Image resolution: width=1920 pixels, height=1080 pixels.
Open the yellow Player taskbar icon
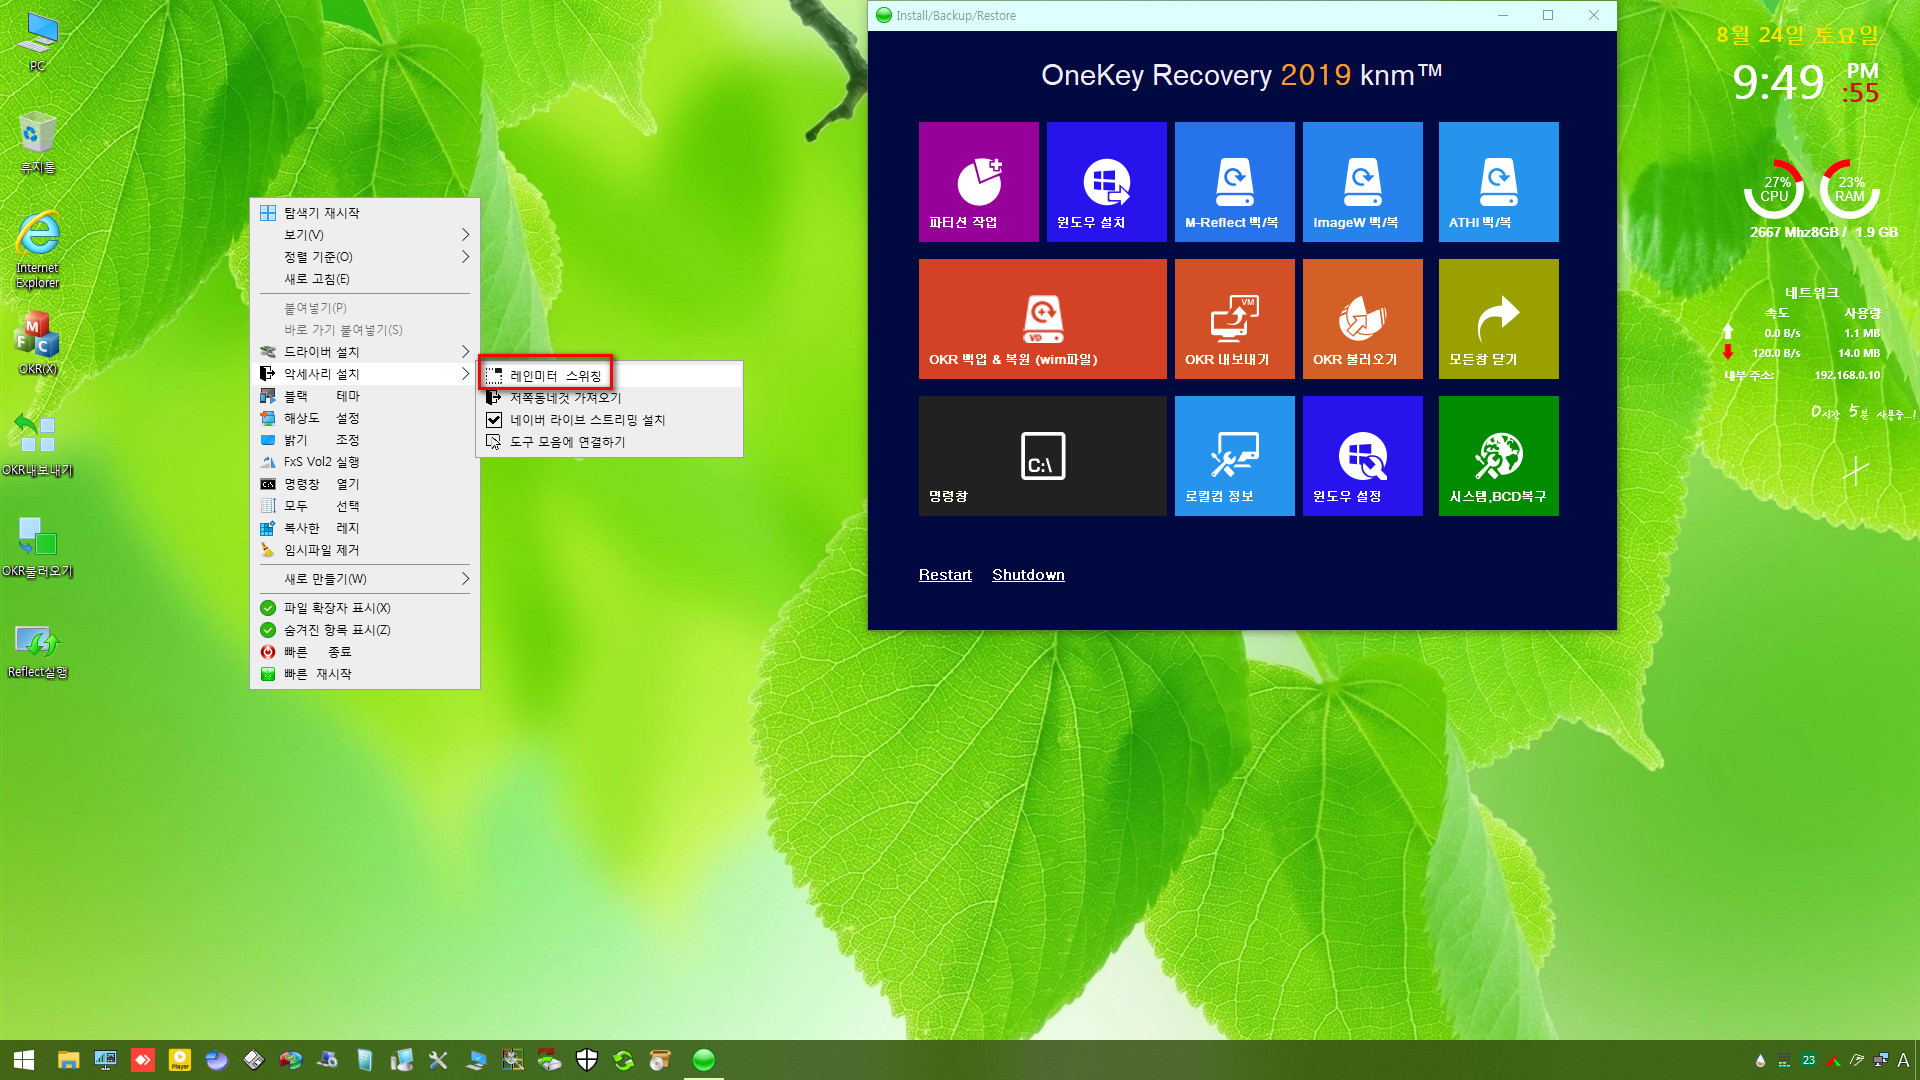180,1060
